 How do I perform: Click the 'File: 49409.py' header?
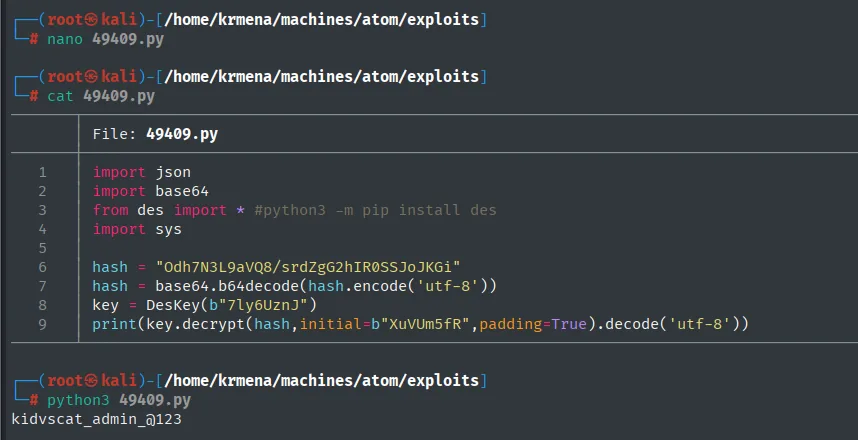pyautogui.click(x=155, y=134)
